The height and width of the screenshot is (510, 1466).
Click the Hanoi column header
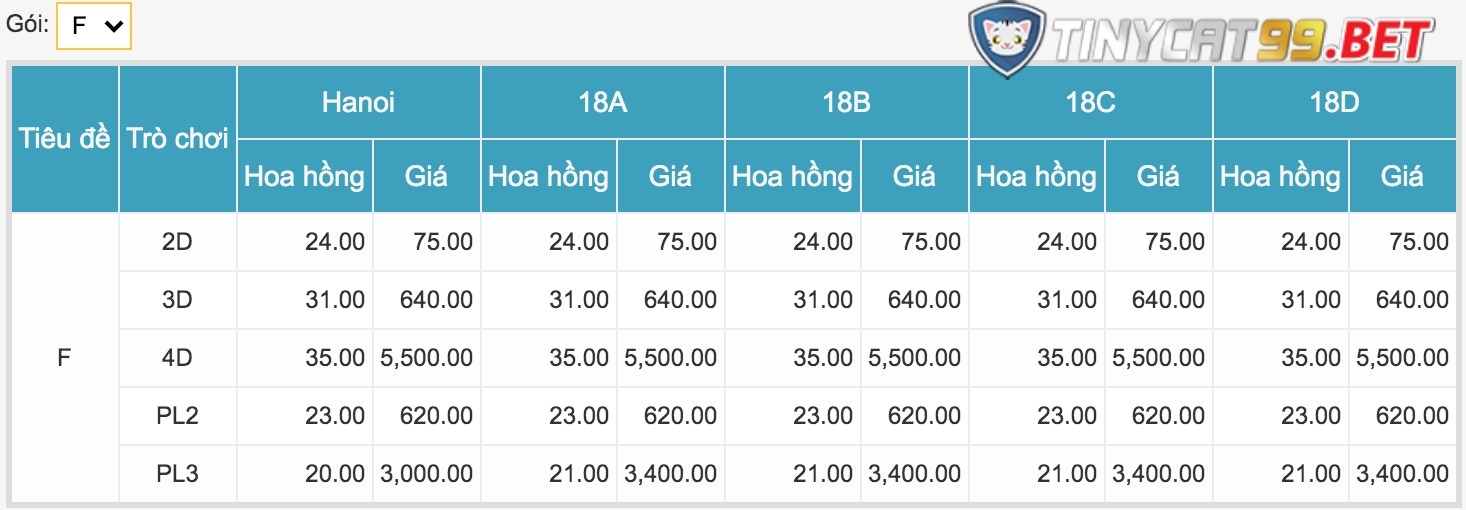tap(358, 102)
